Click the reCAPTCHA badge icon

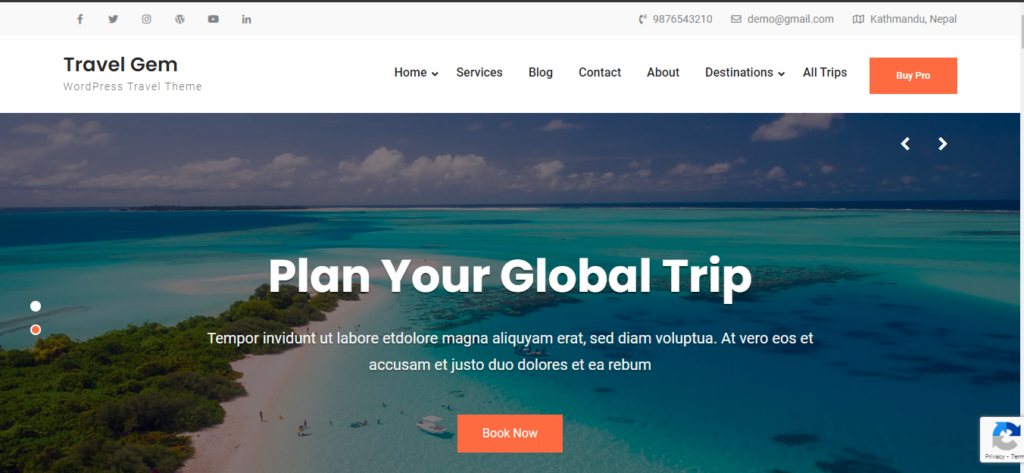point(1006,435)
